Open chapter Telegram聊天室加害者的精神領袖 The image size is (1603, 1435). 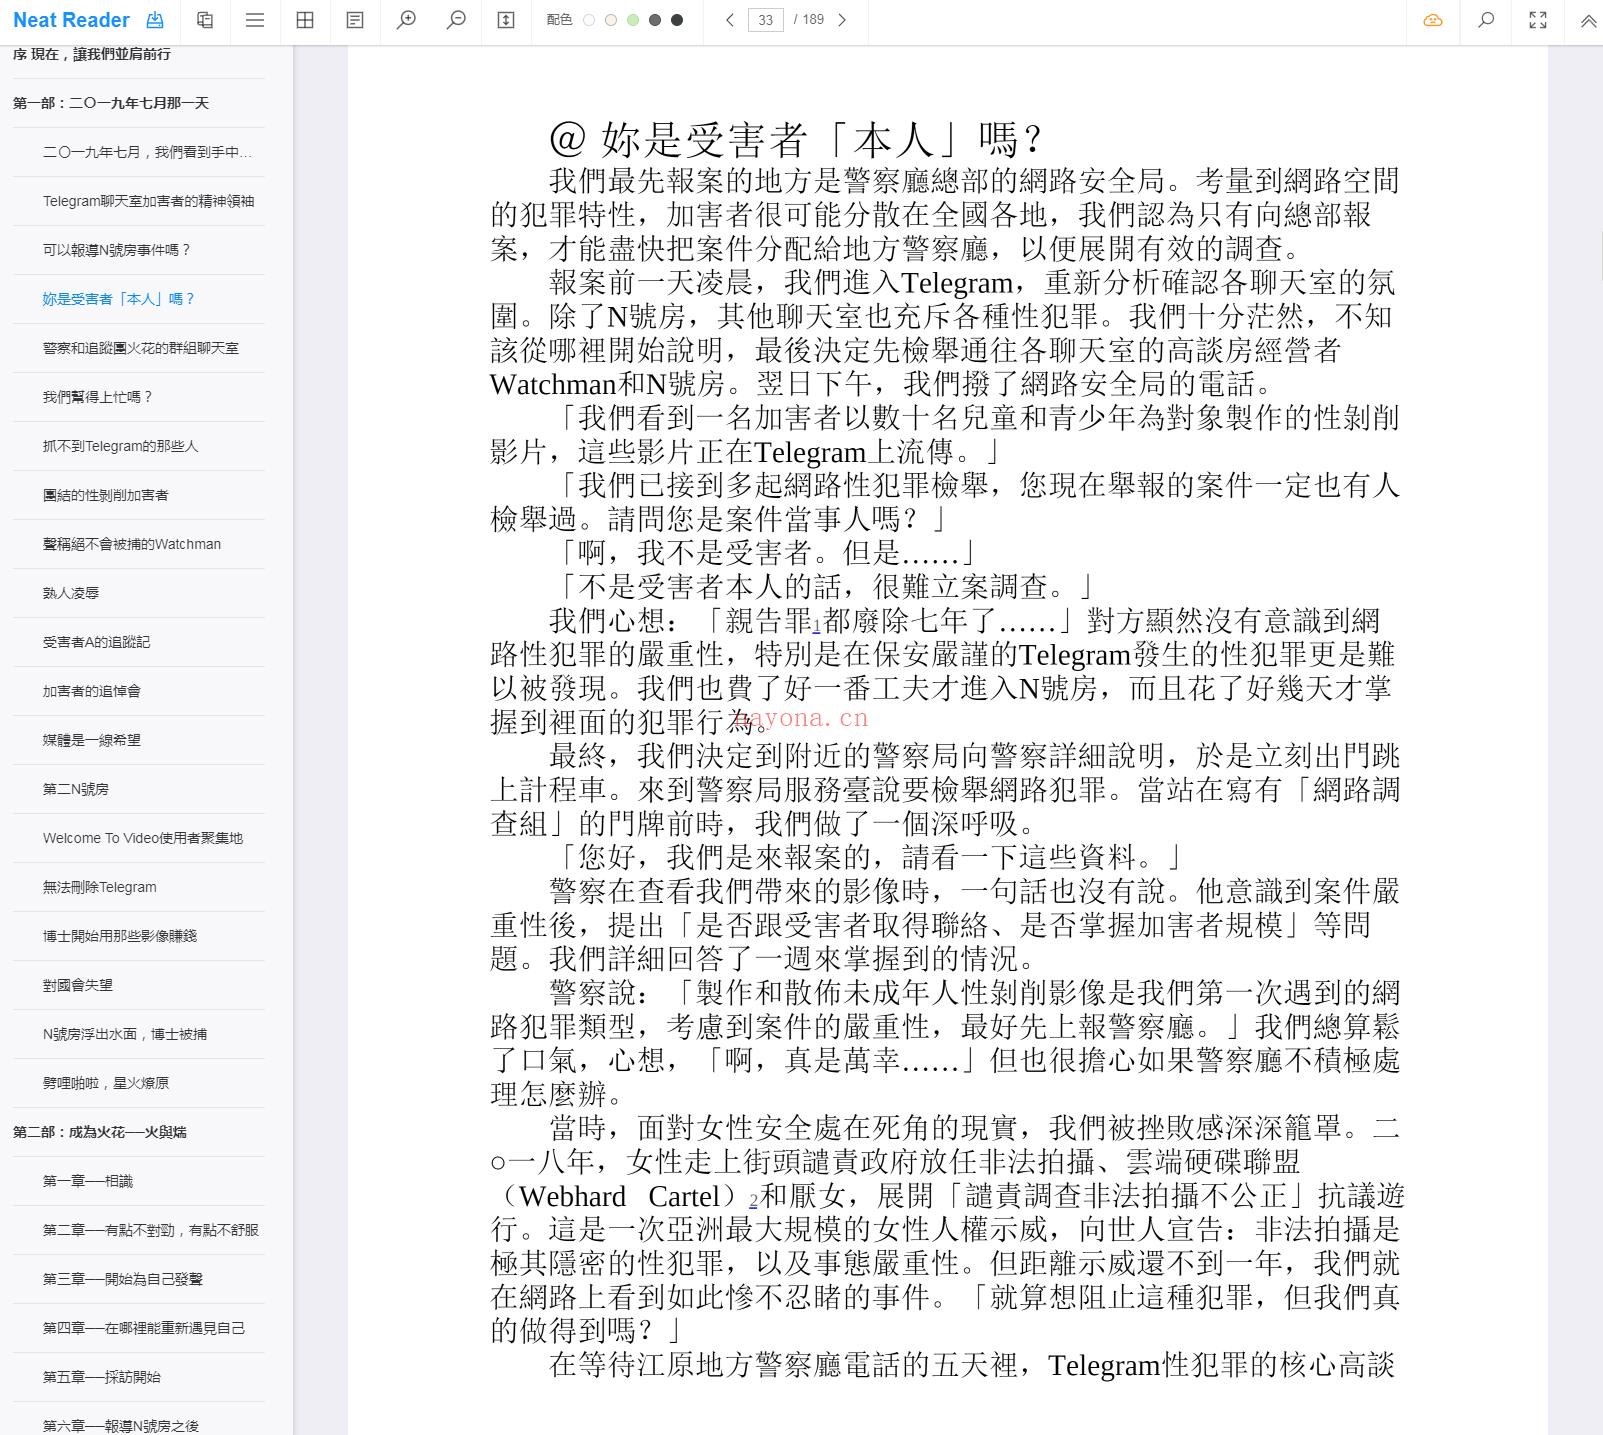point(148,201)
